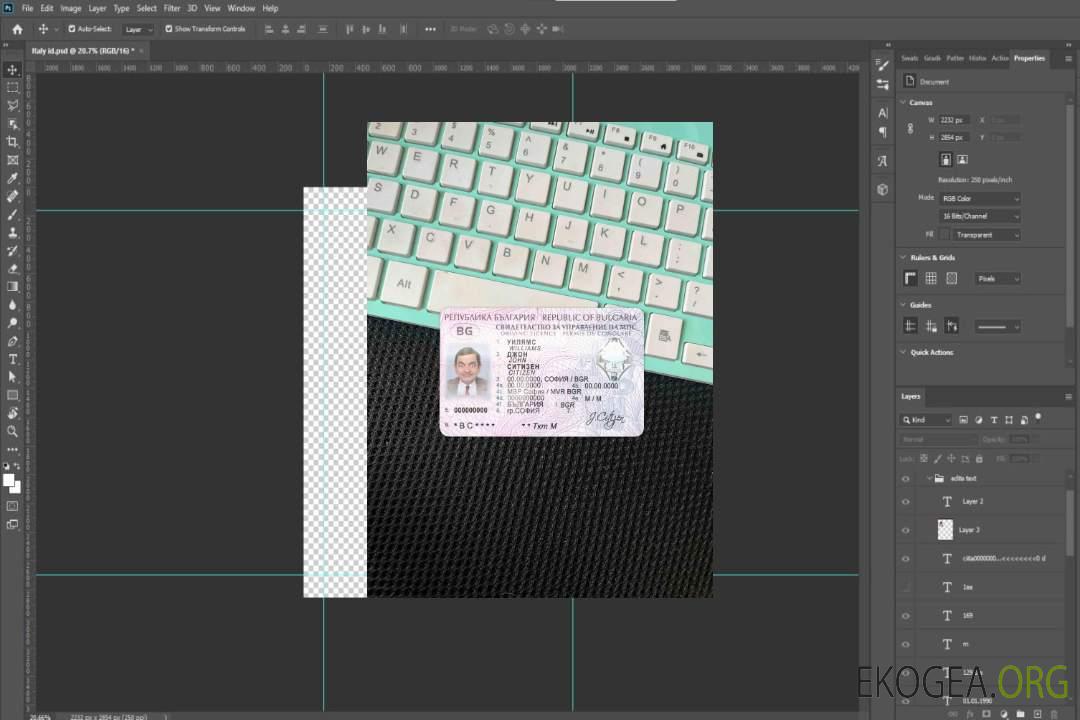This screenshot has height=720, width=1080.
Task: Open the 3D panel cube icon
Action: point(882,189)
